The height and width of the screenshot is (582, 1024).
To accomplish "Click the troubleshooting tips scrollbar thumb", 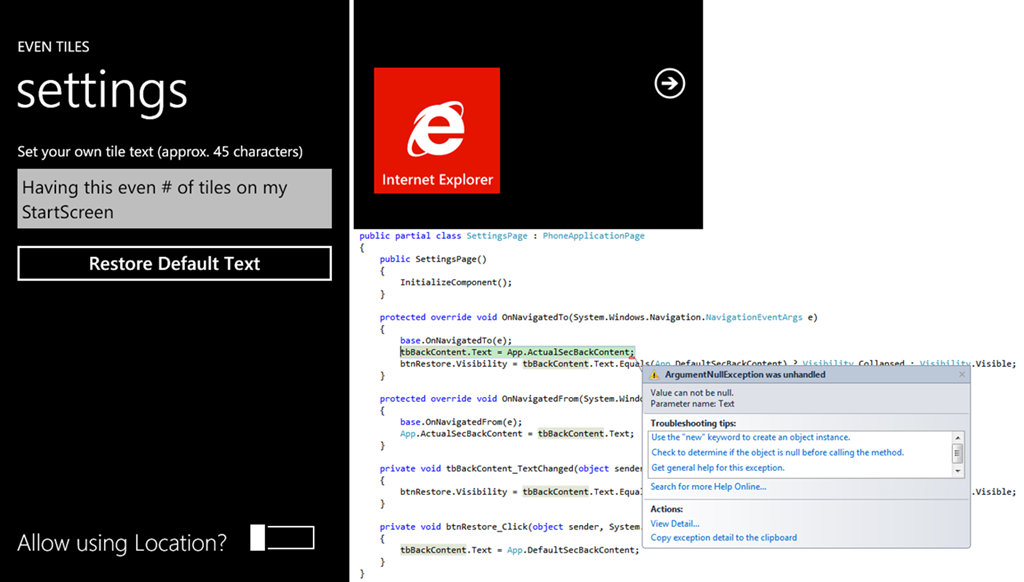I will tap(957, 453).
